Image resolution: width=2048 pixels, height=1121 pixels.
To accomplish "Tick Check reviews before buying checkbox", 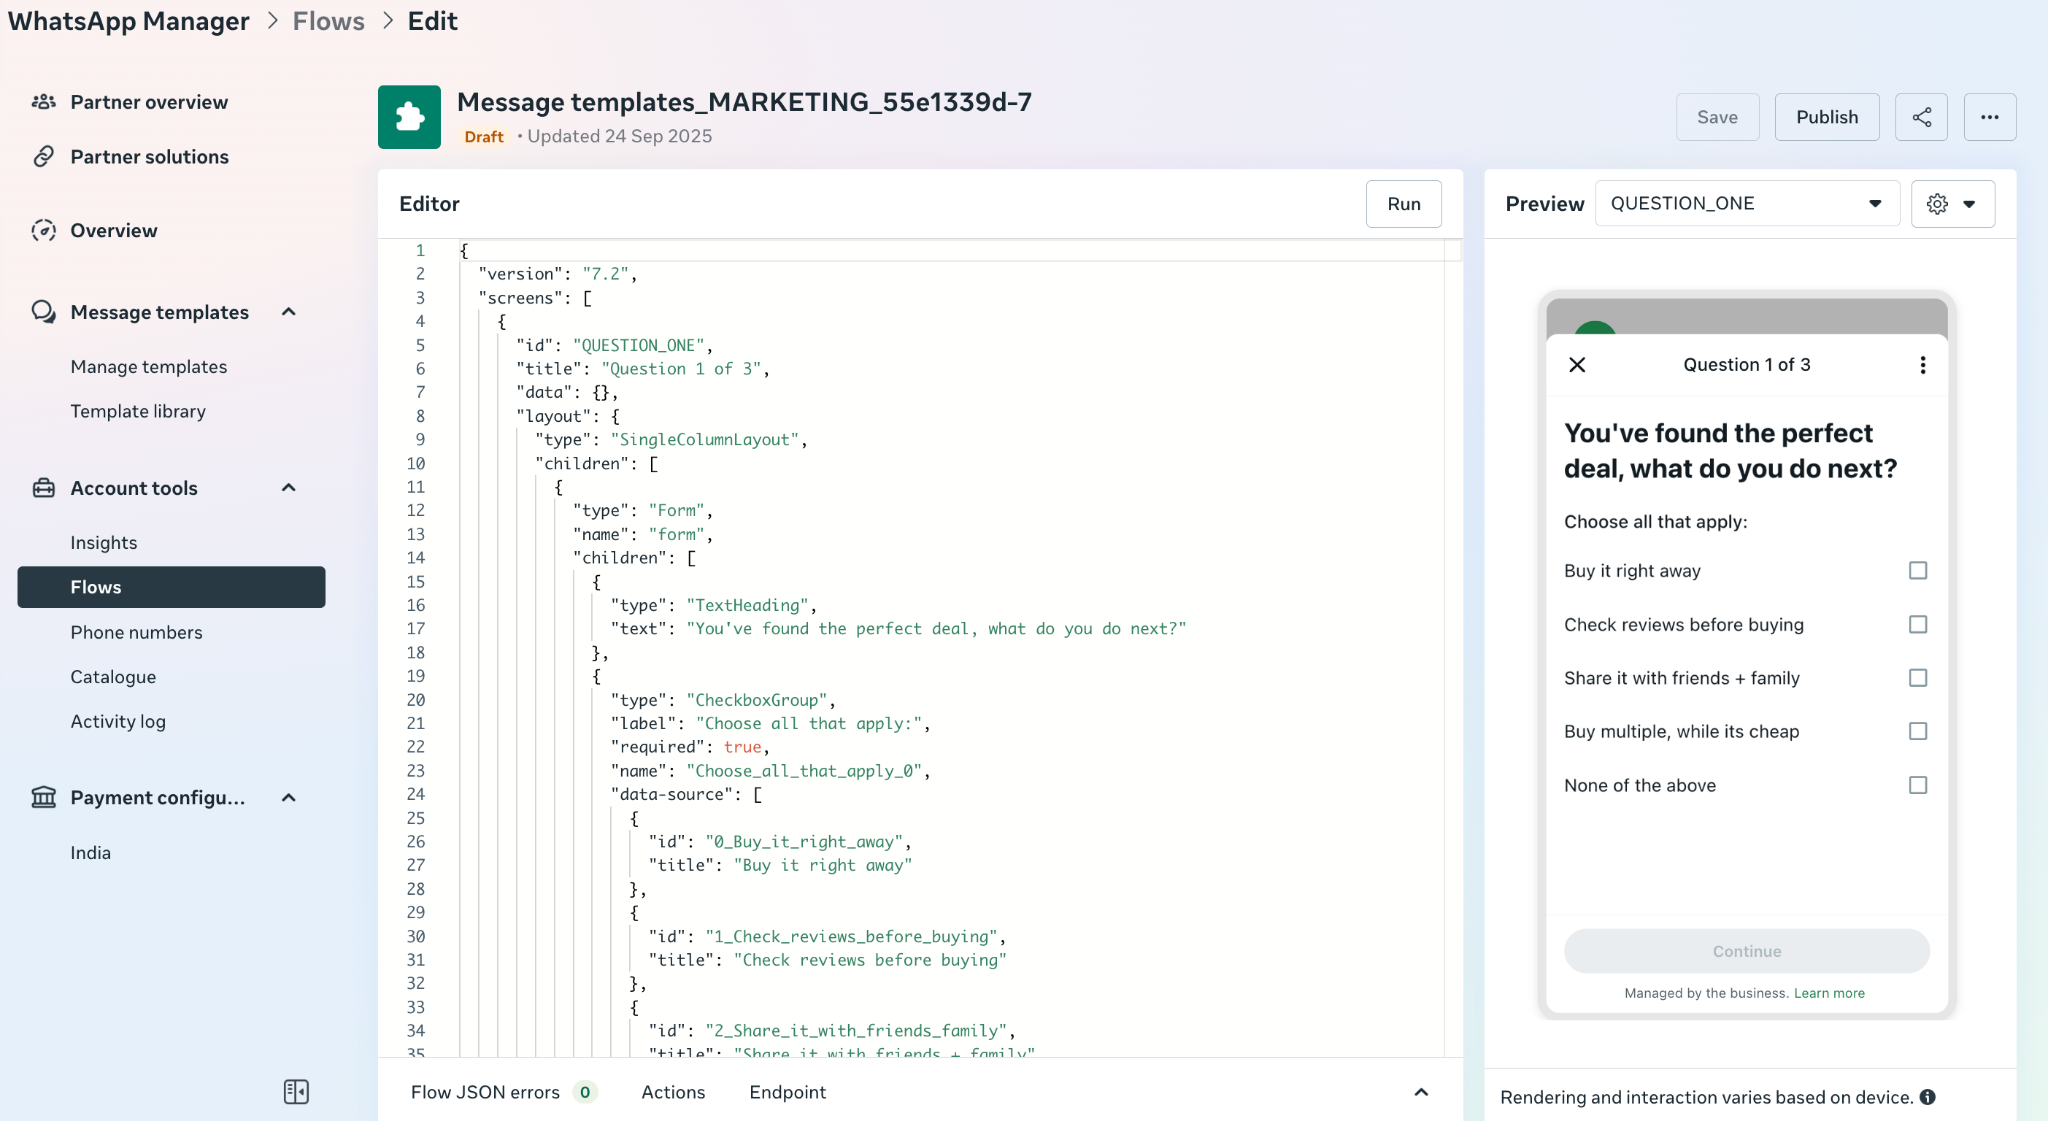I will pos(1917,624).
